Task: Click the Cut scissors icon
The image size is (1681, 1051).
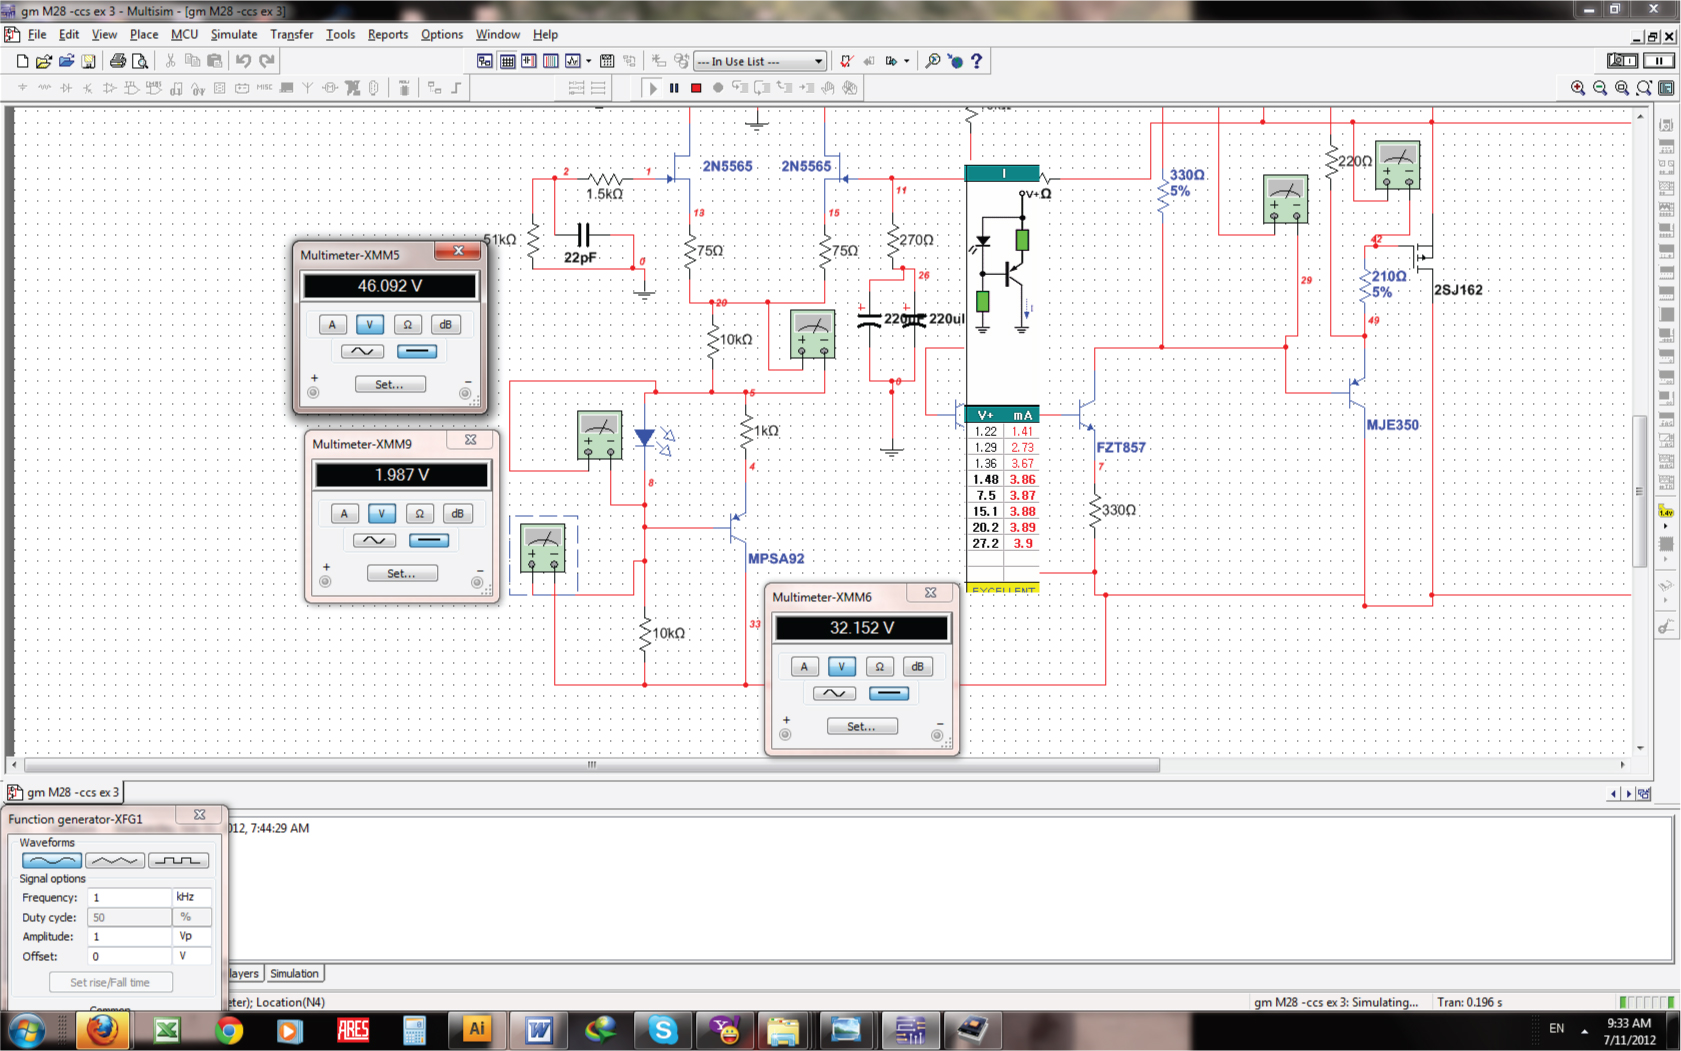Action: point(170,61)
